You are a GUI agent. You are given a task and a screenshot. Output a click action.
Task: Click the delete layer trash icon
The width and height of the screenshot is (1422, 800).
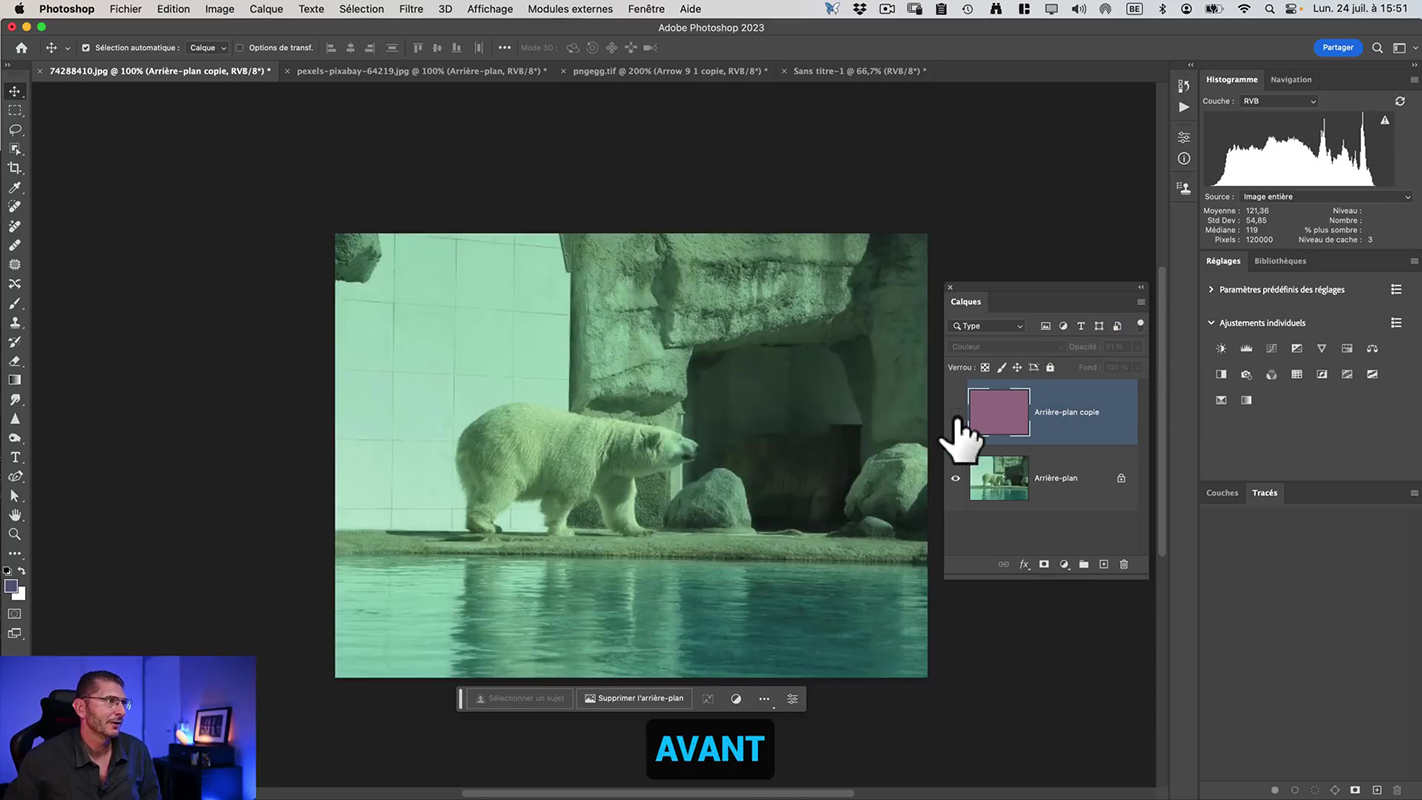tap(1123, 565)
